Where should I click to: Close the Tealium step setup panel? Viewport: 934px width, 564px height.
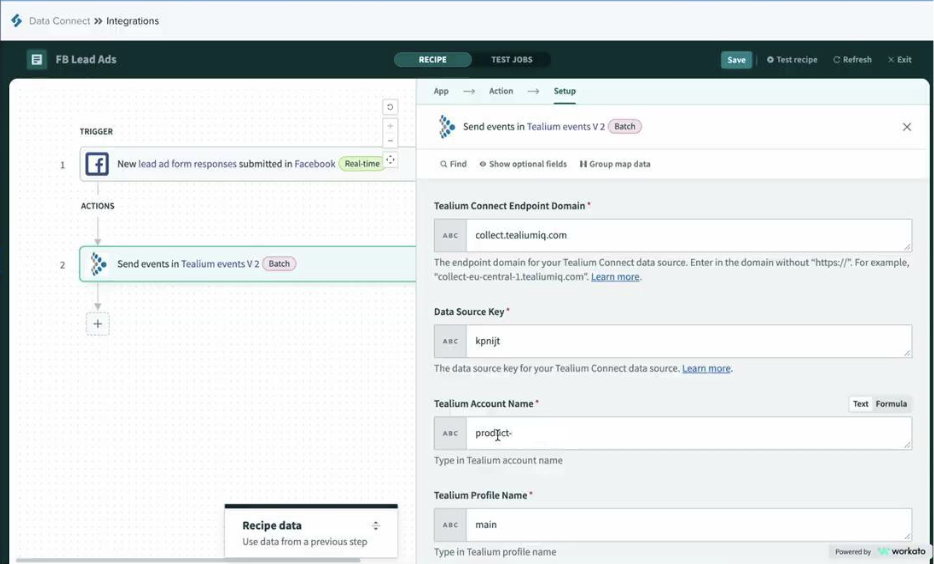[906, 127]
